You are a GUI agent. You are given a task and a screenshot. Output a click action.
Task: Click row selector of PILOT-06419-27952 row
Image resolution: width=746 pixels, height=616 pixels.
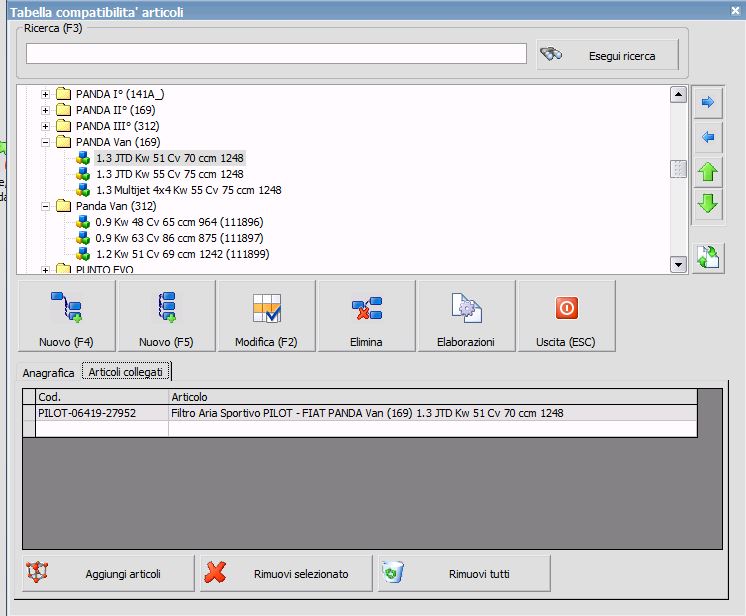[29, 413]
